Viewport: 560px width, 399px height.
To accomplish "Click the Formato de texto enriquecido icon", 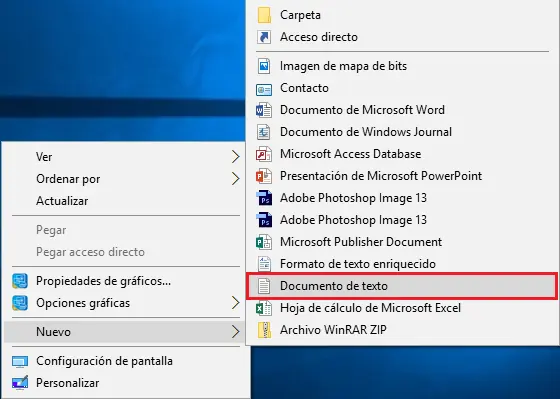I will [x=264, y=264].
